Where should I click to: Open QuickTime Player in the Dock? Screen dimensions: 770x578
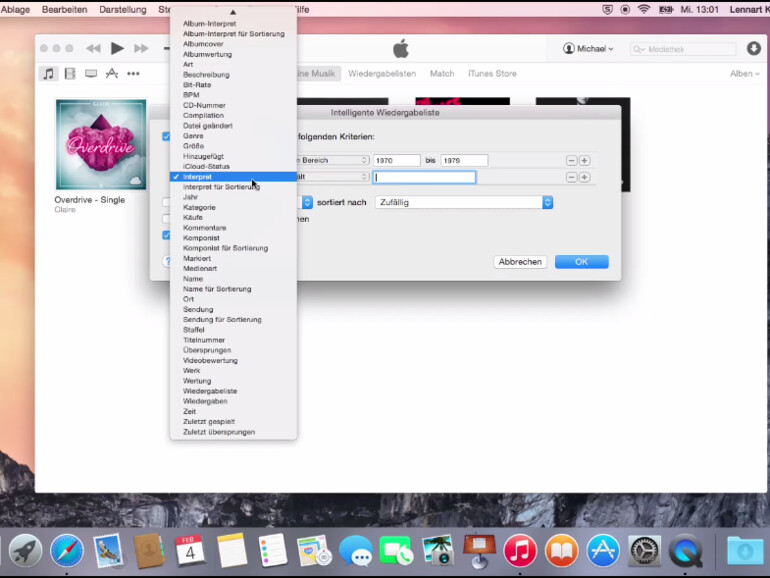pos(686,550)
